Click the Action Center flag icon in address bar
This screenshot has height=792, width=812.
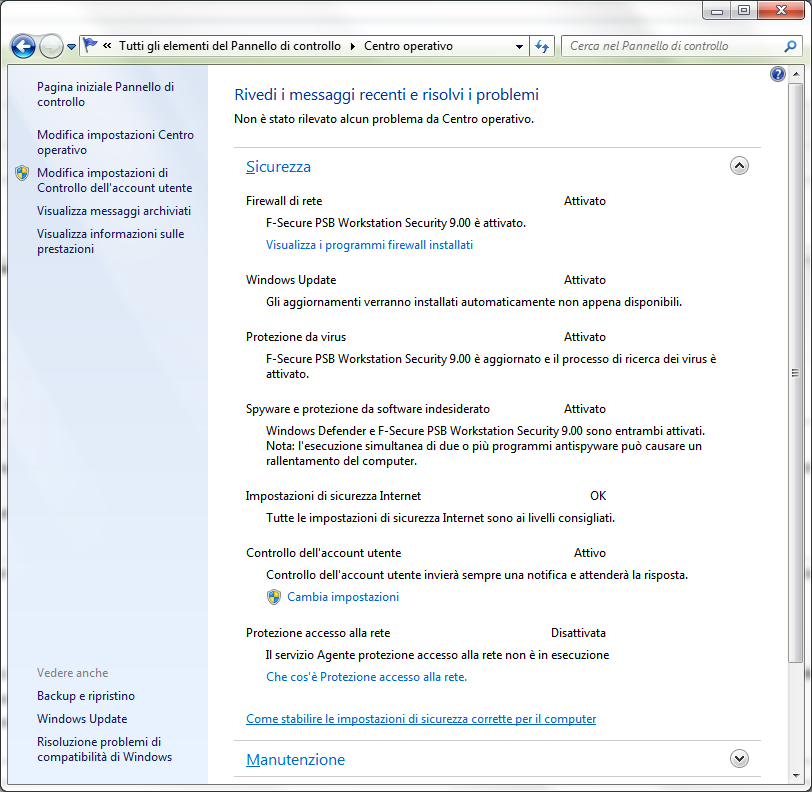90,46
